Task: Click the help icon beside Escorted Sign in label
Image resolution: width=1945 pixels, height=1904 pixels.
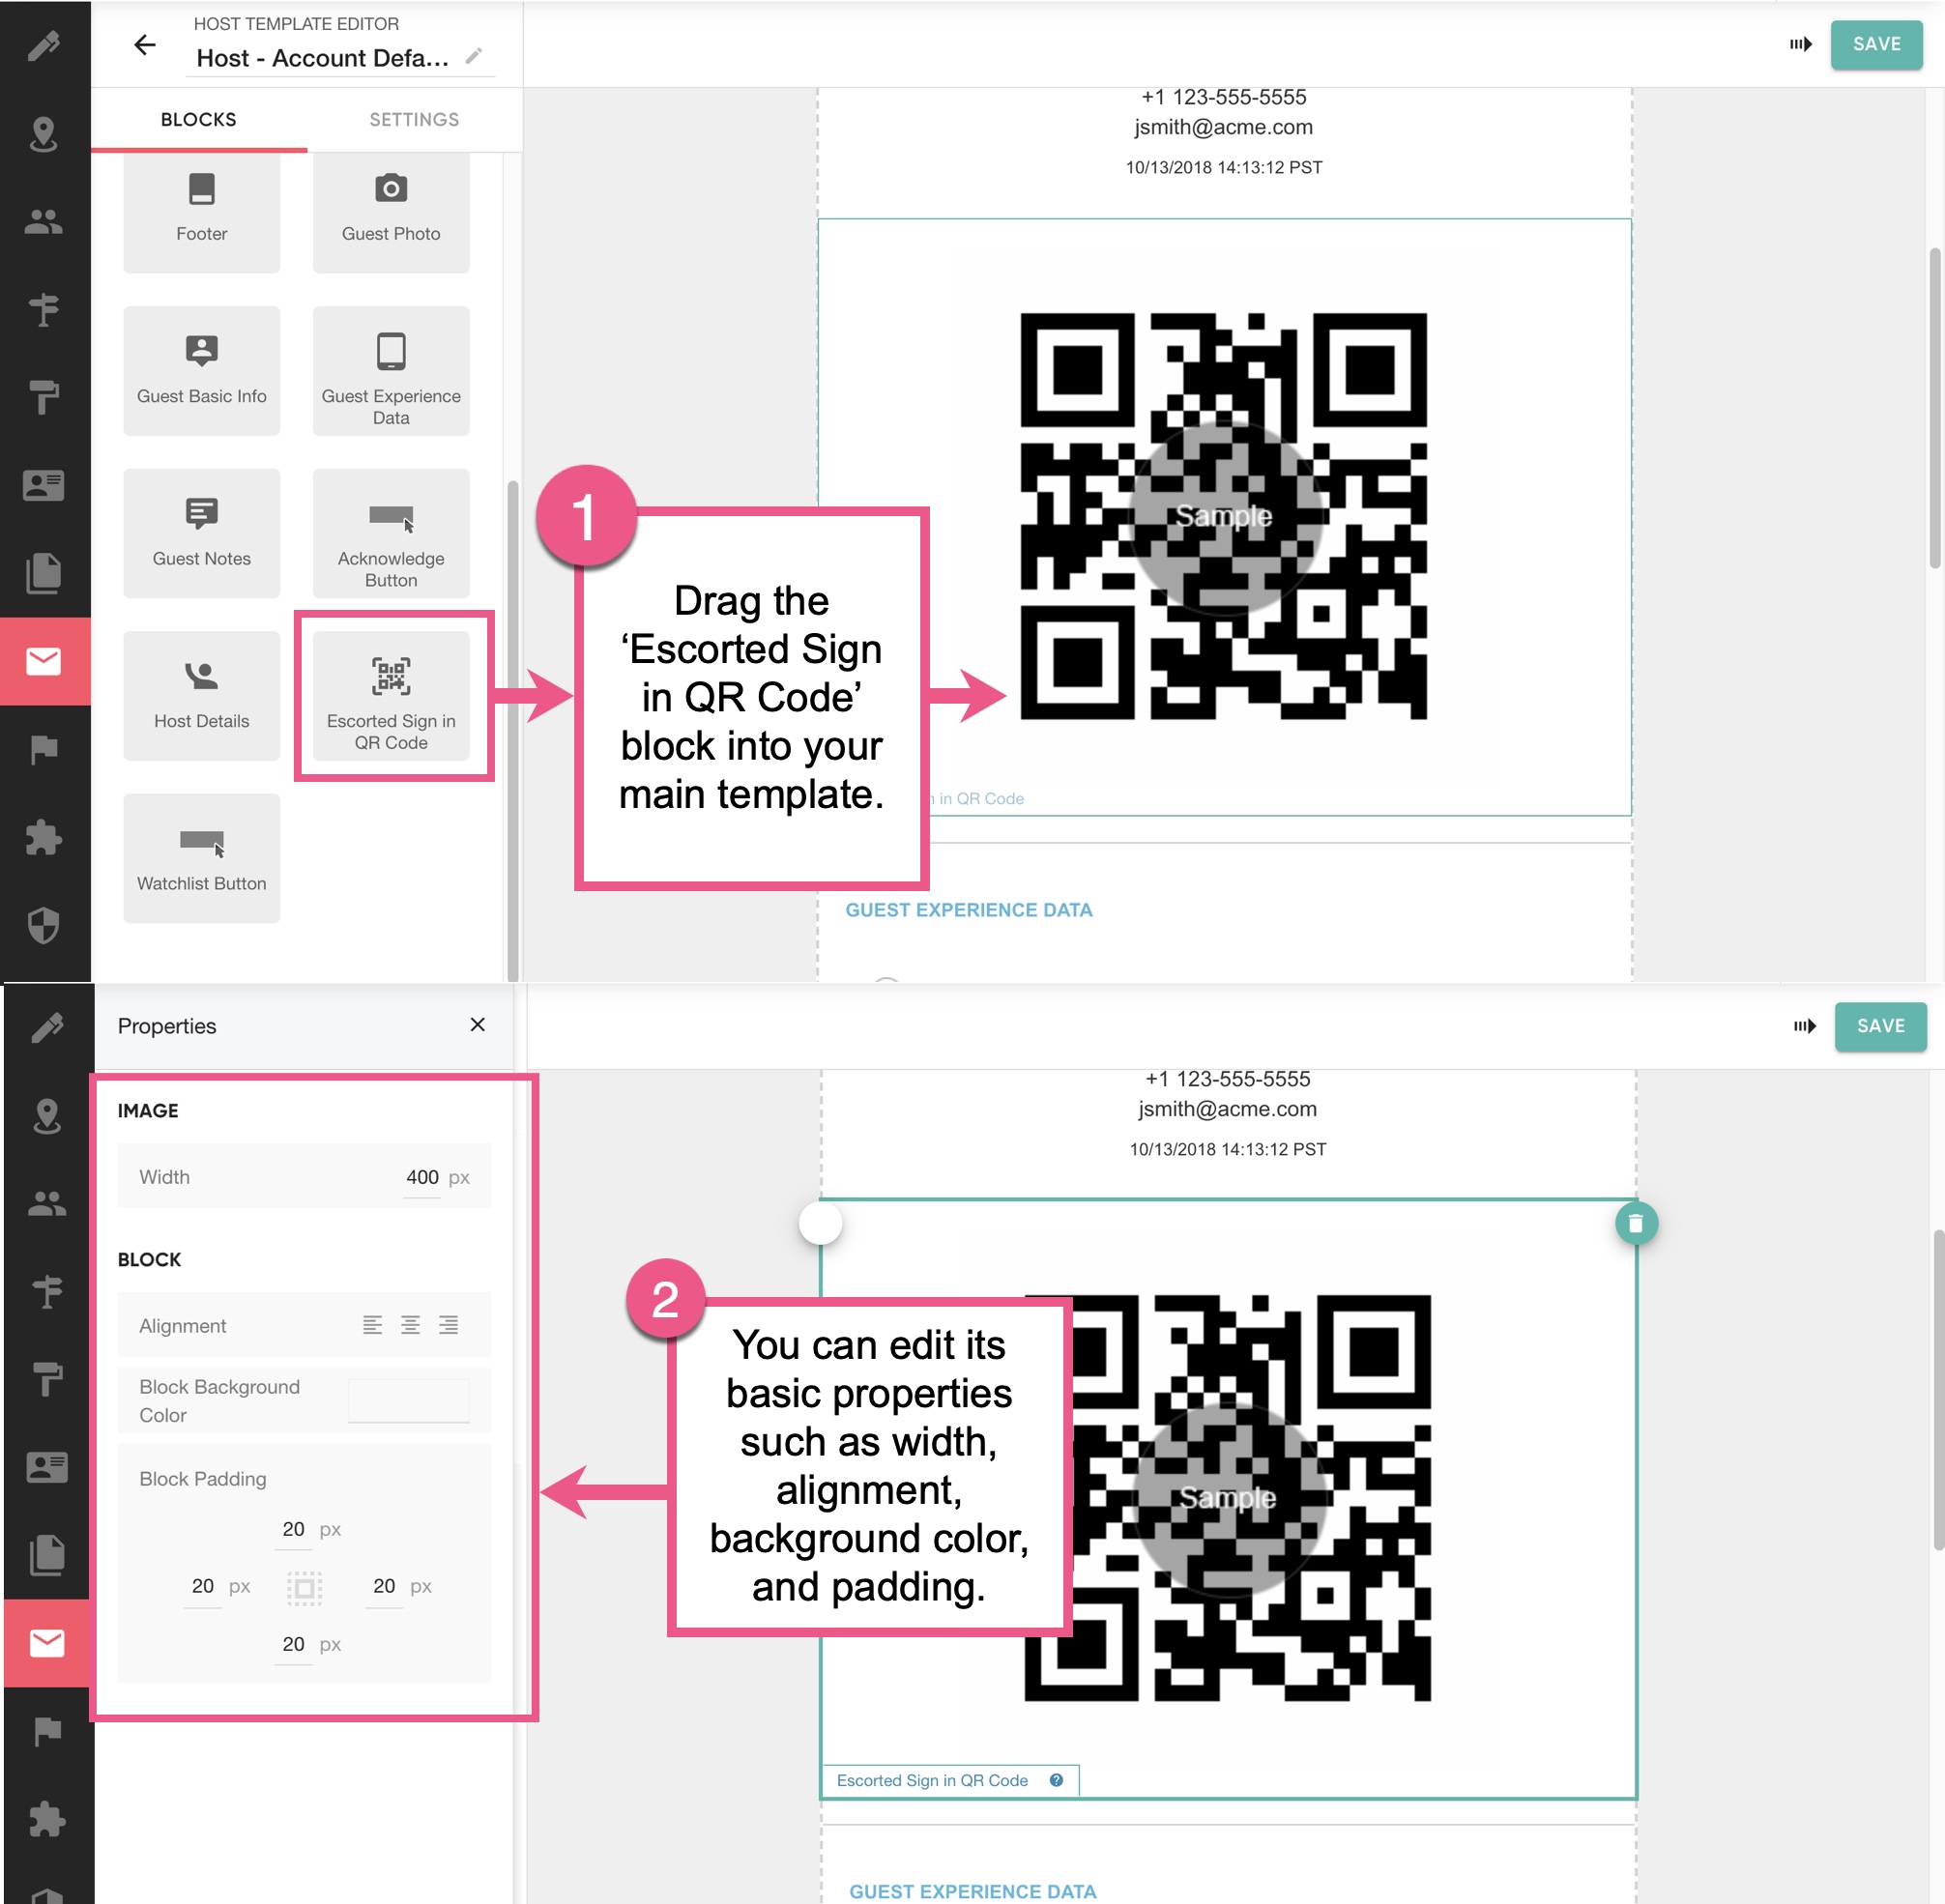Action: 1056,1780
